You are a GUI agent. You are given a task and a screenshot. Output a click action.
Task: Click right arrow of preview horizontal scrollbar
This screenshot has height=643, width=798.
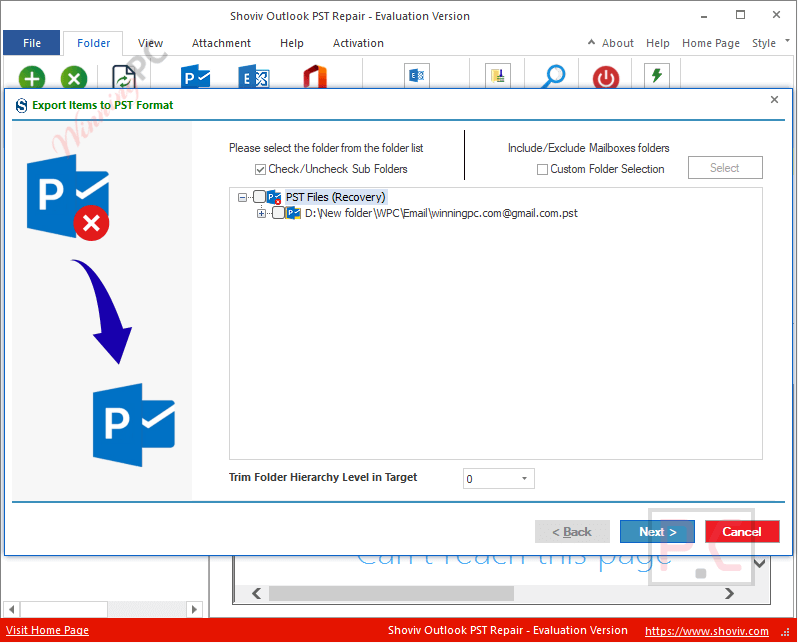tap(729, 593)
